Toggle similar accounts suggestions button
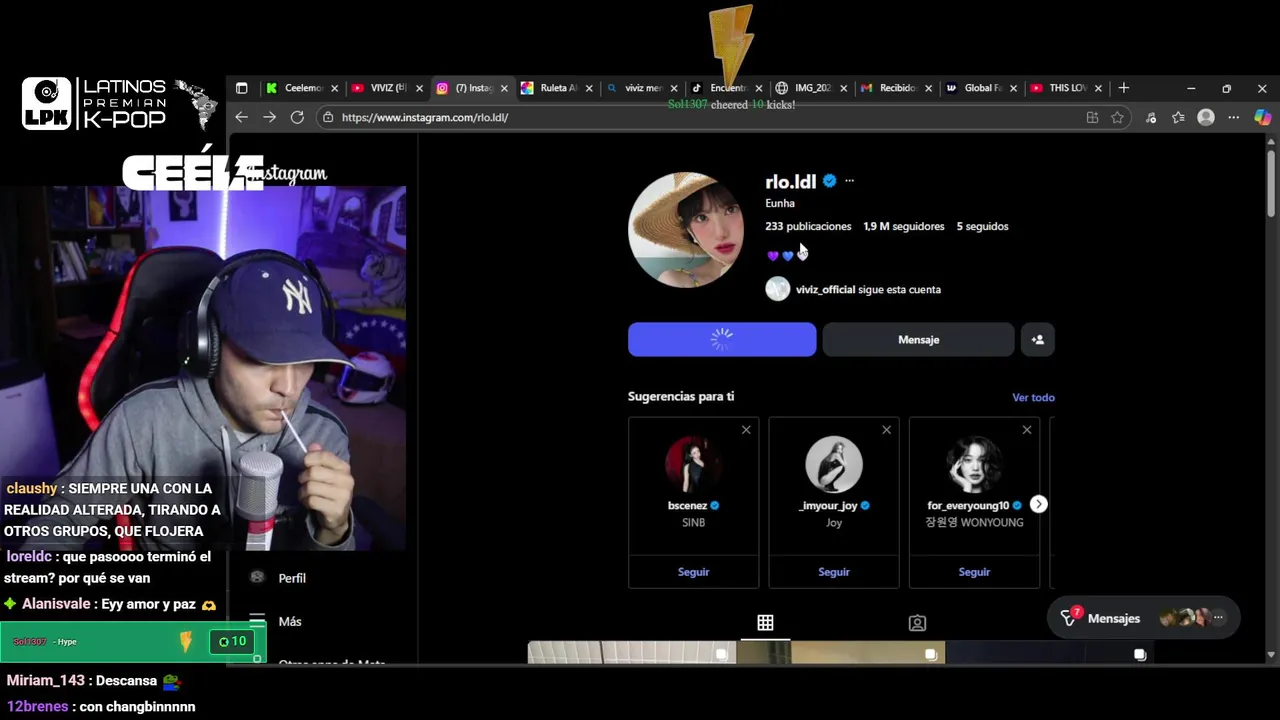 [1037, 339]
